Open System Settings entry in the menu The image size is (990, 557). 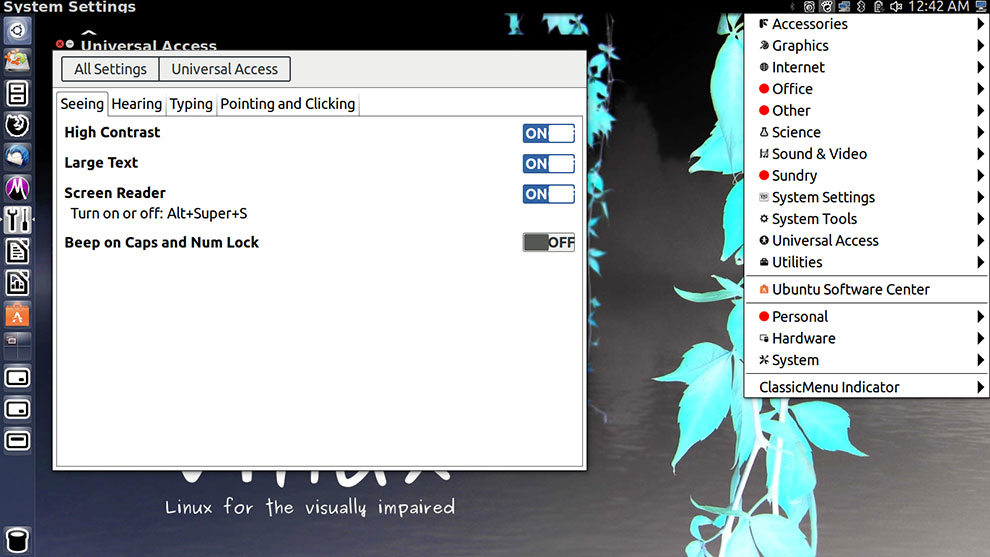[867, 197]
